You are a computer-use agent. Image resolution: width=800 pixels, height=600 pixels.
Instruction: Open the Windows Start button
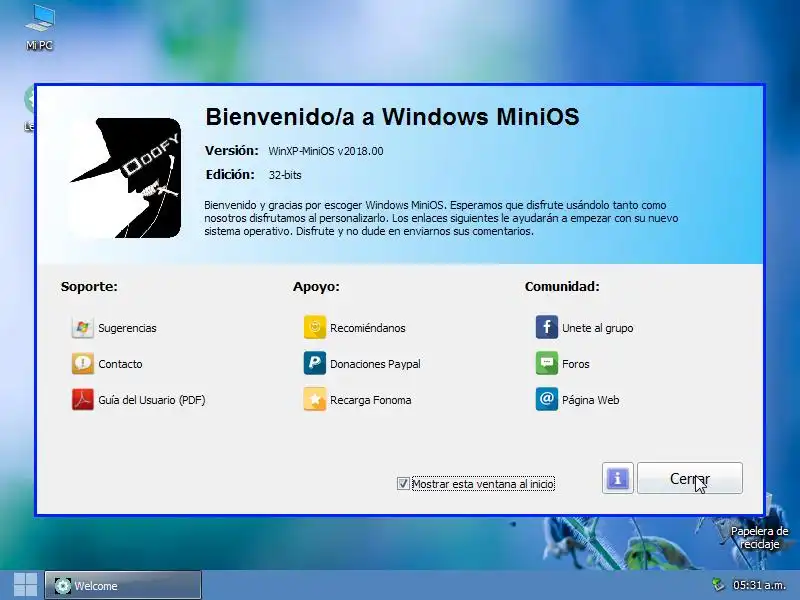tap(25, 585)
